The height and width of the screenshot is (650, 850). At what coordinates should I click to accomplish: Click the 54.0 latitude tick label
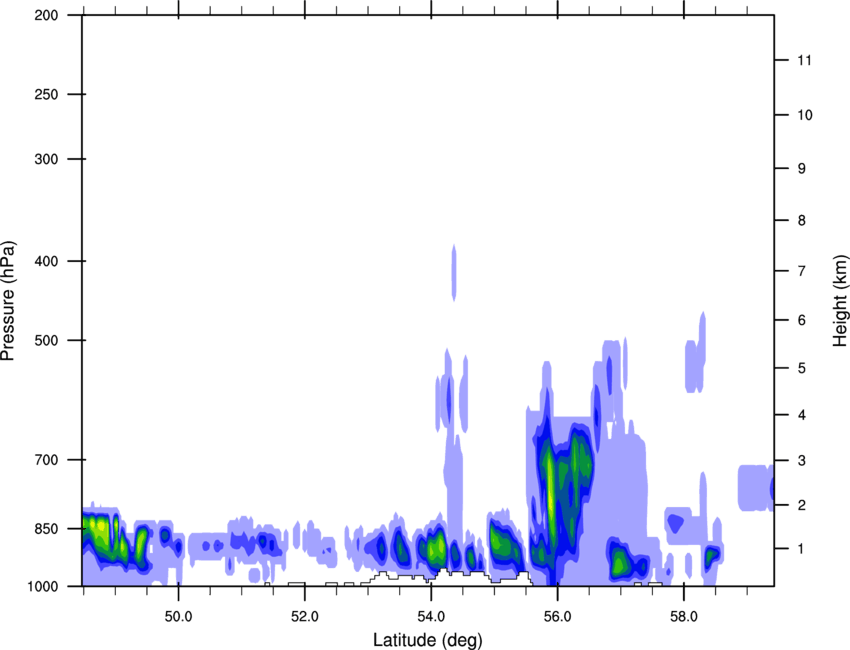[x=431, y=616]
